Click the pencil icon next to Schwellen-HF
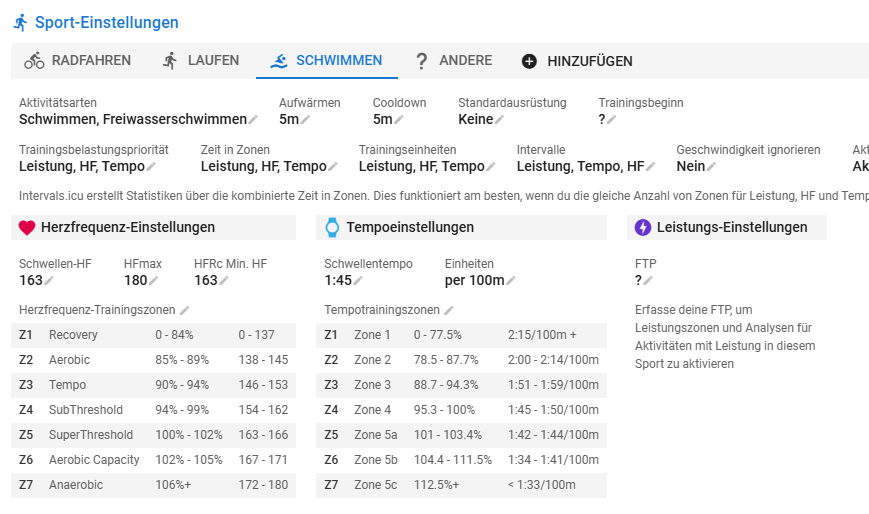The height and width of the screenshot is (514, 869). click(50, 281)
